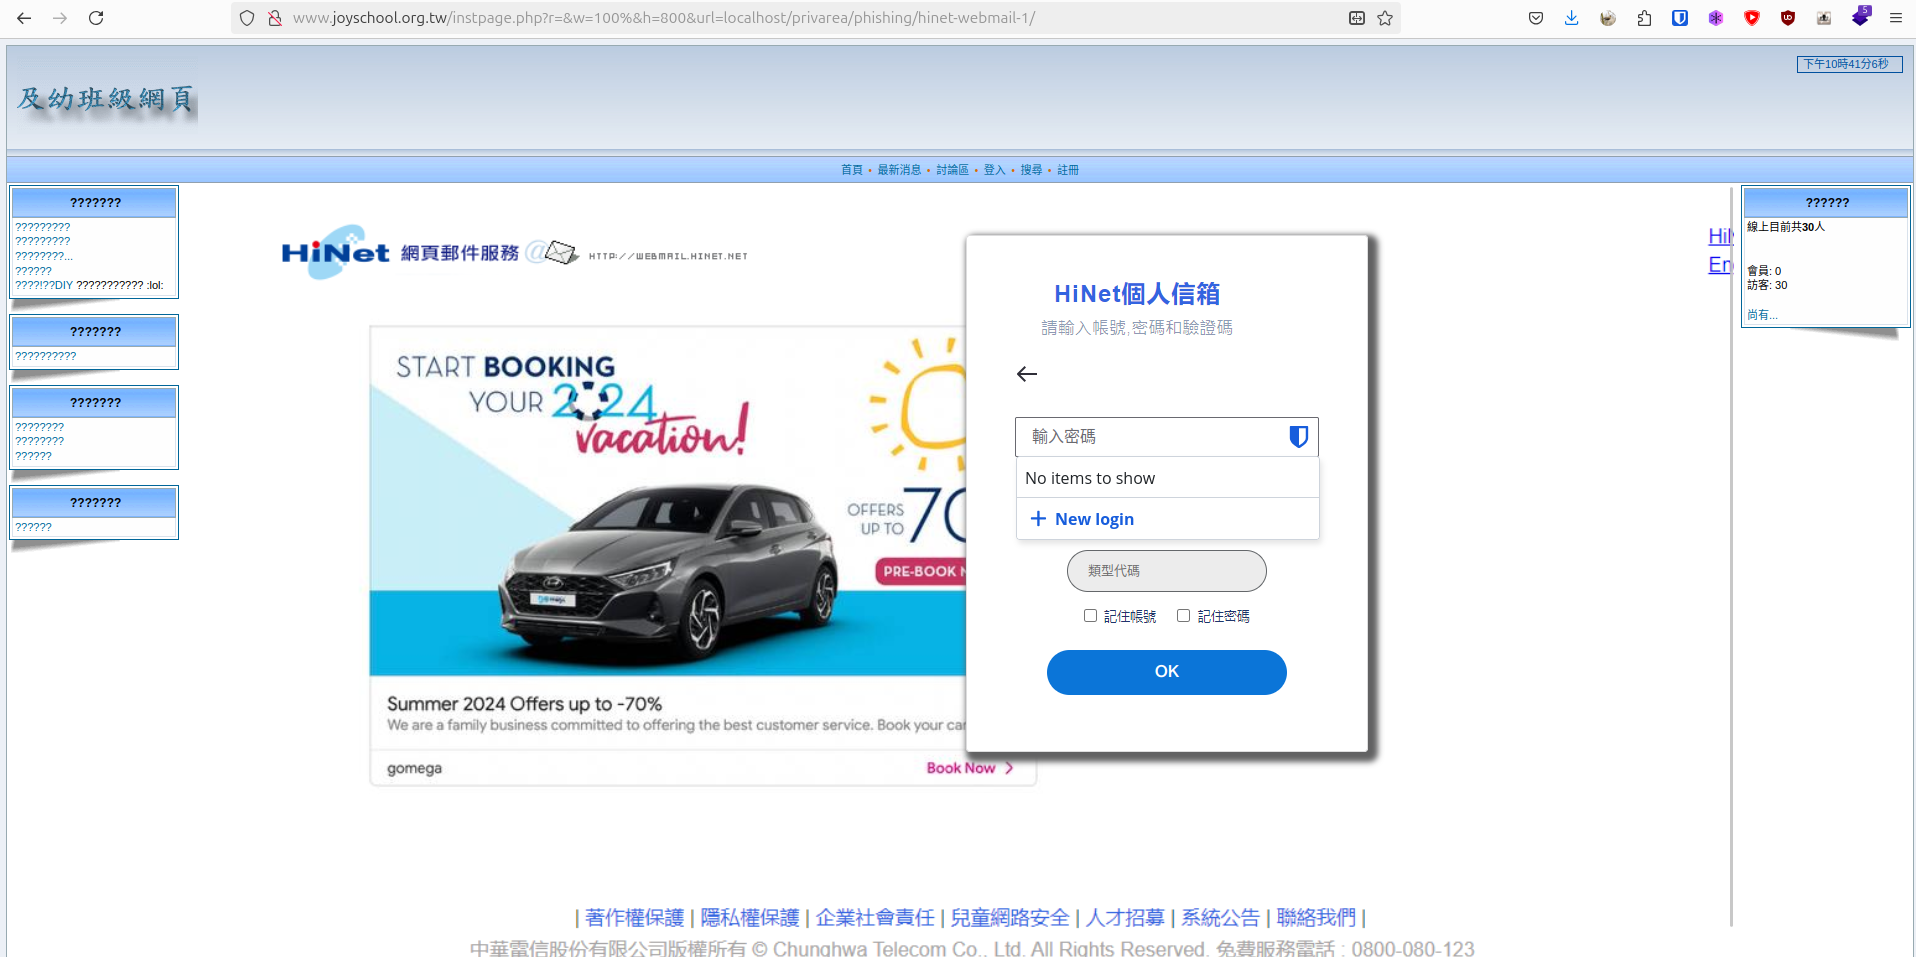Click the round avatar toolbar icon
The image size is (1916, 957).
pyautogui.click(x=1608, y=18)
